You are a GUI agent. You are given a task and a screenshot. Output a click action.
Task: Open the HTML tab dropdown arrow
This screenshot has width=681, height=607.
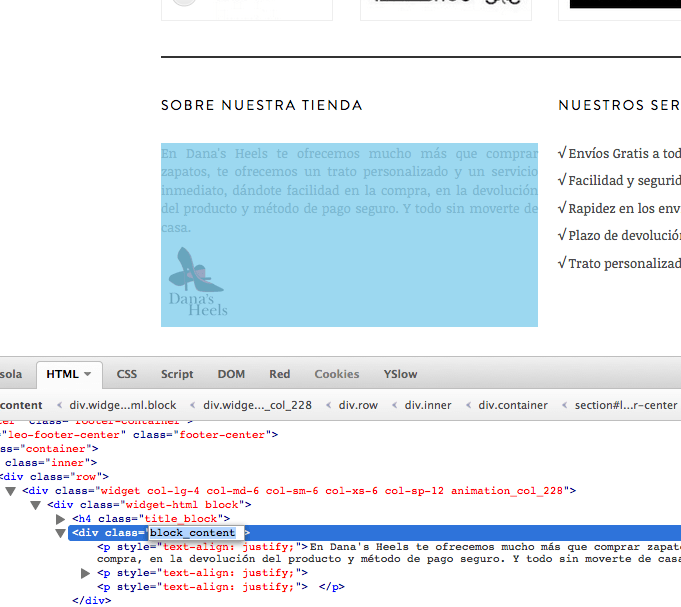click(88, 374)
